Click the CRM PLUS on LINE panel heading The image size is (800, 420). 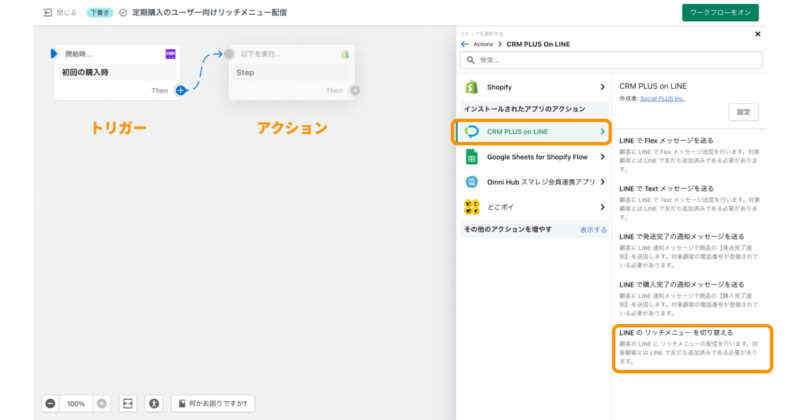point(653,86)
